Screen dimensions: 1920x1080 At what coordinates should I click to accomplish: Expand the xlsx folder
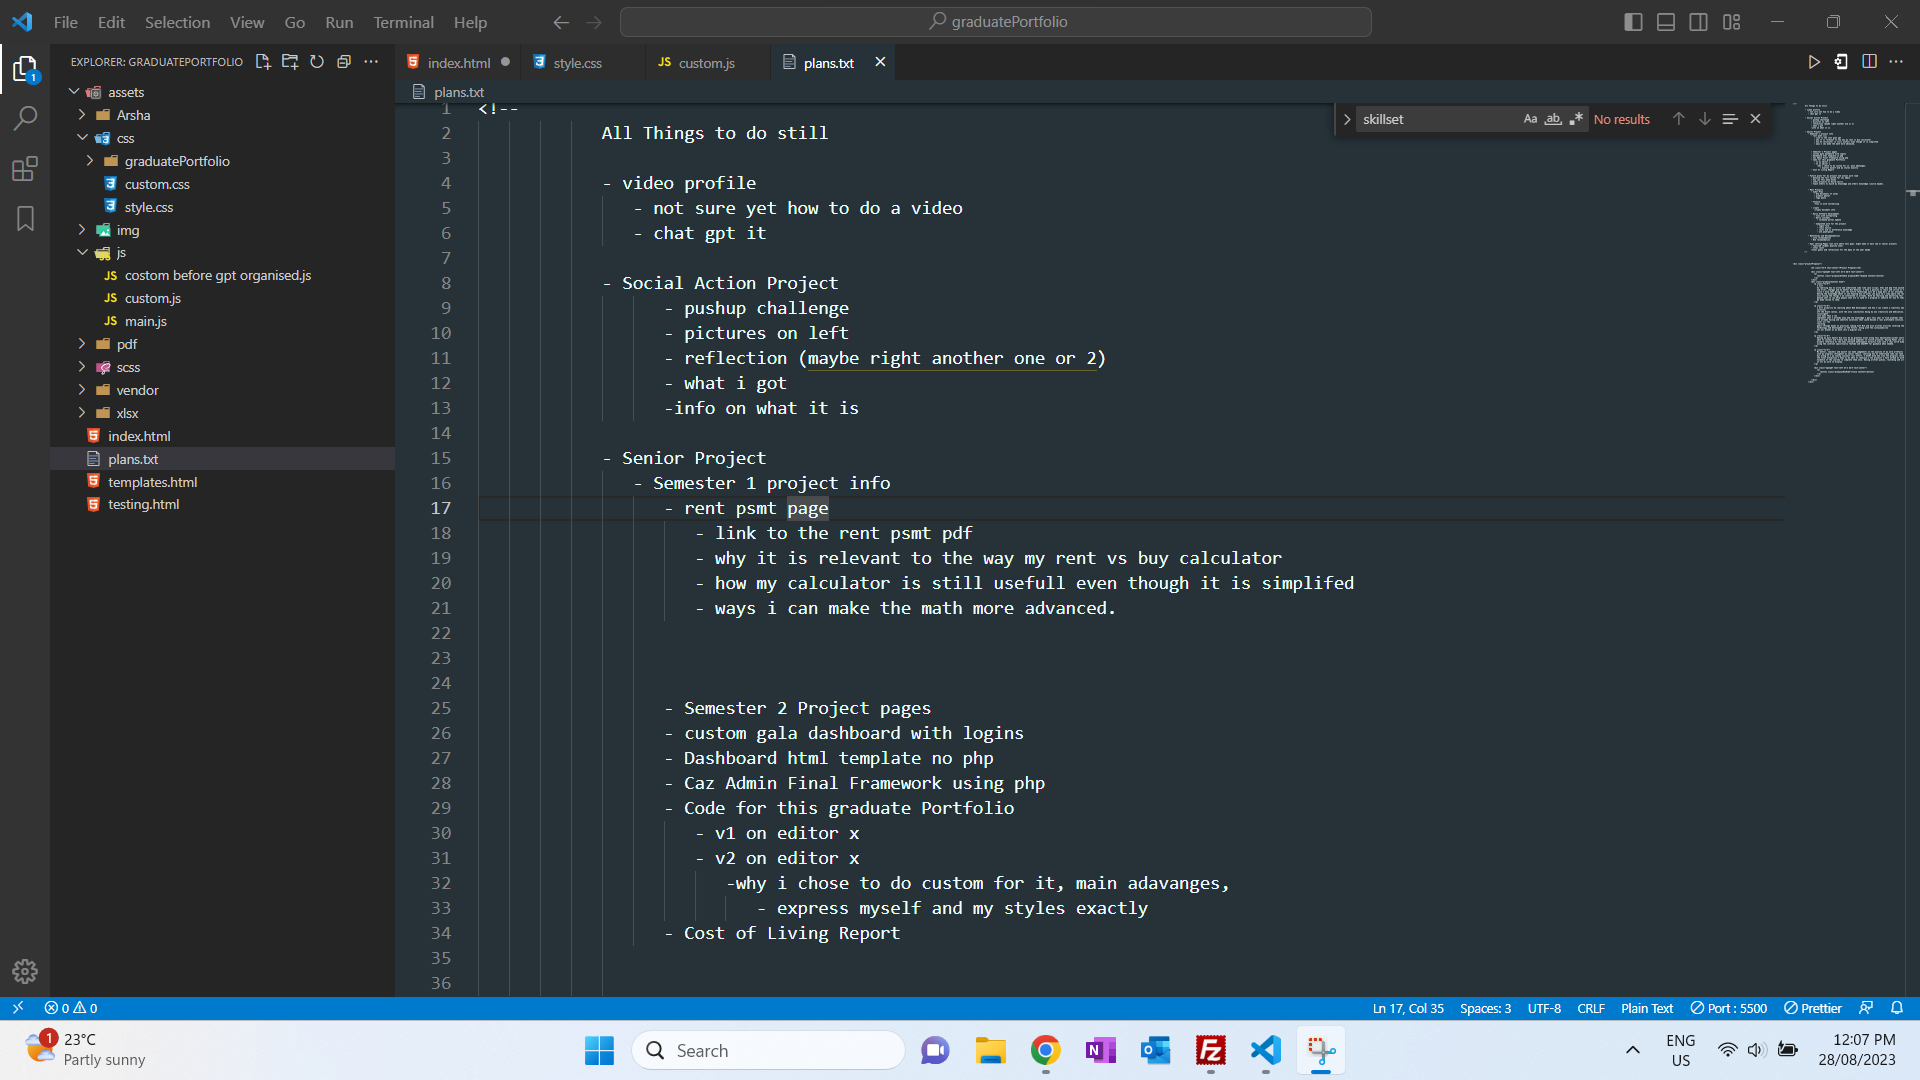[x=222, y=413]
